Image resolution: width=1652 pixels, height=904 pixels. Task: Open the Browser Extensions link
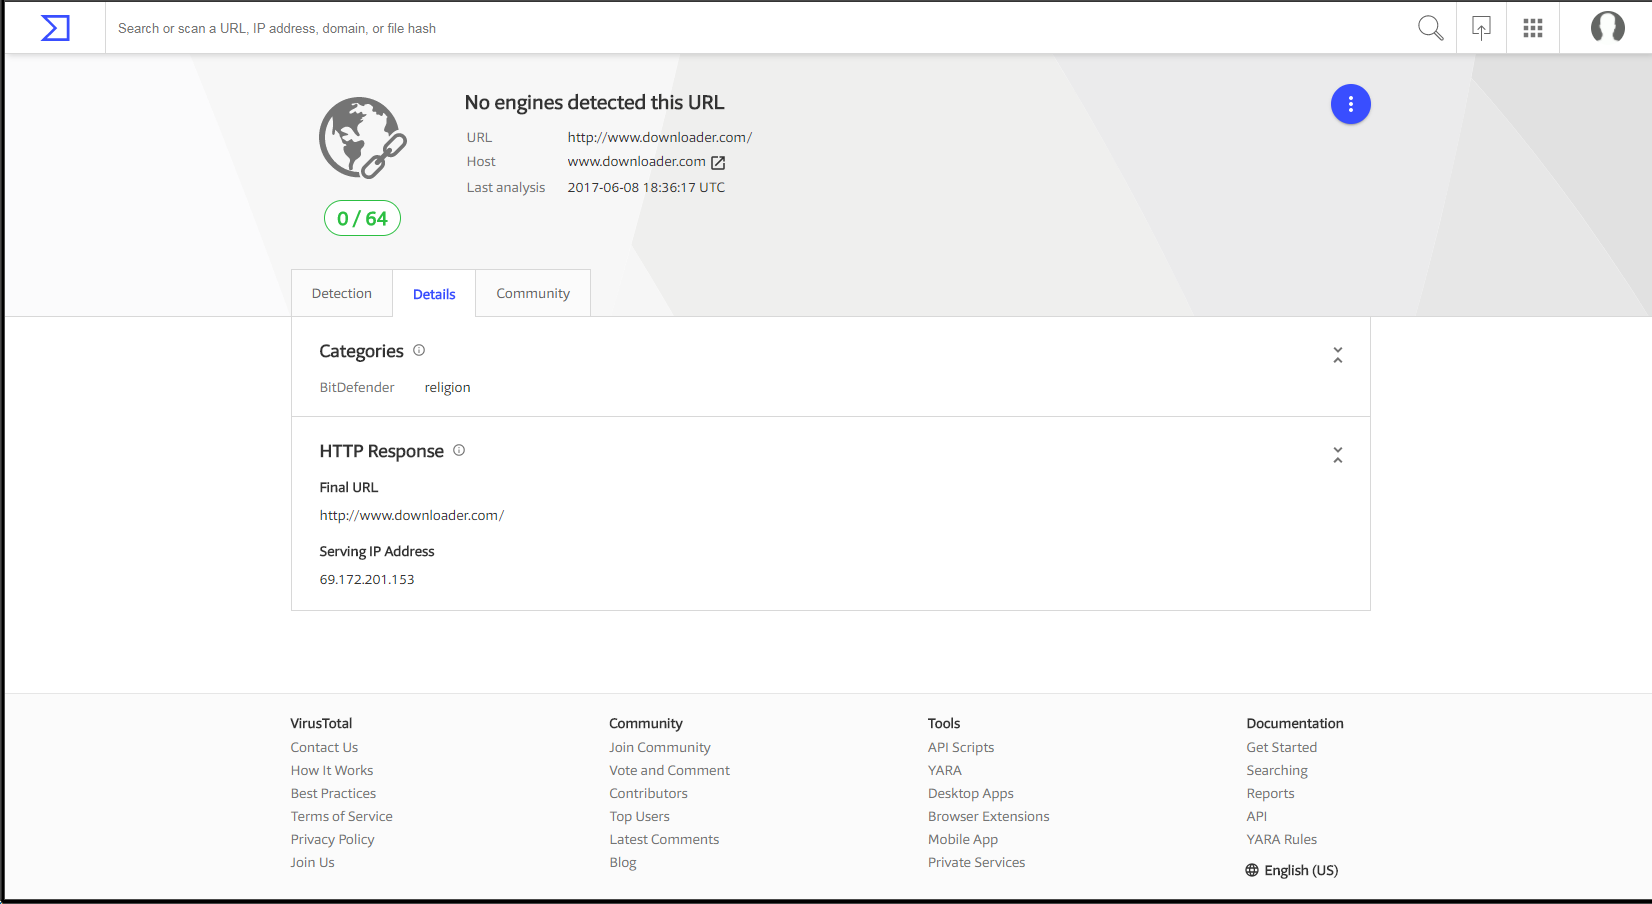988,816
